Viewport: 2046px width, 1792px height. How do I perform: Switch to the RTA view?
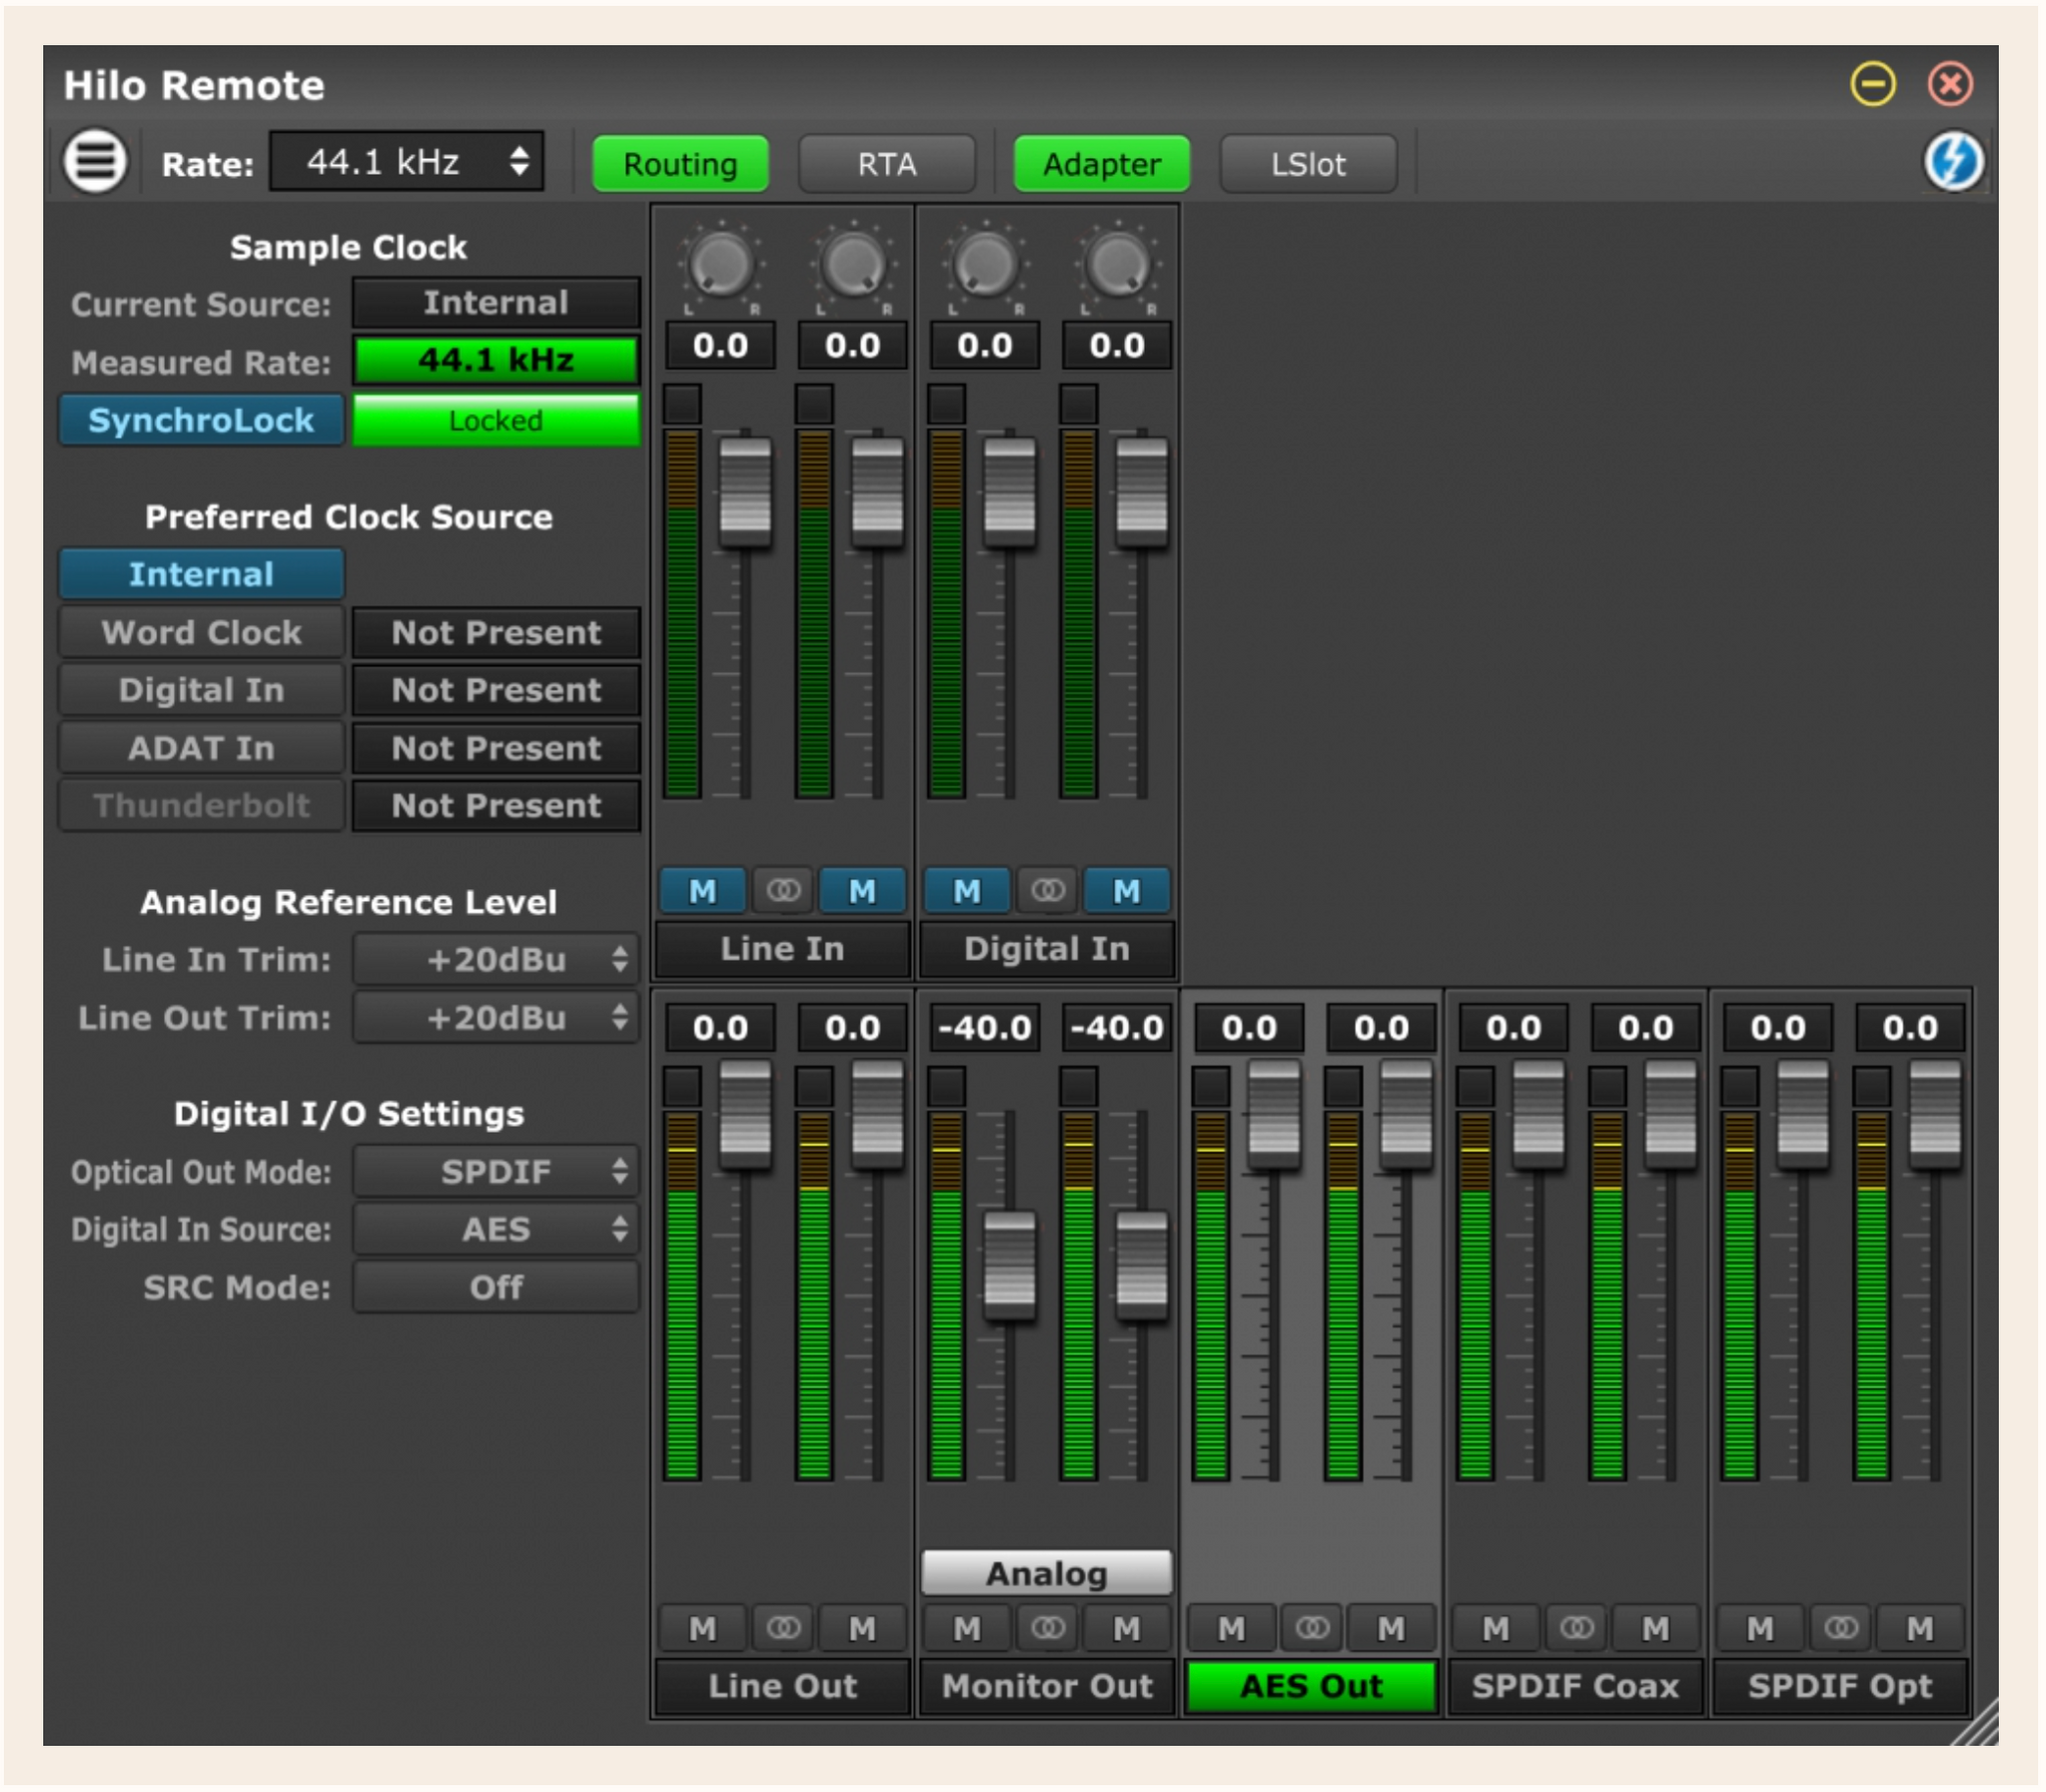tap(888, 164)
